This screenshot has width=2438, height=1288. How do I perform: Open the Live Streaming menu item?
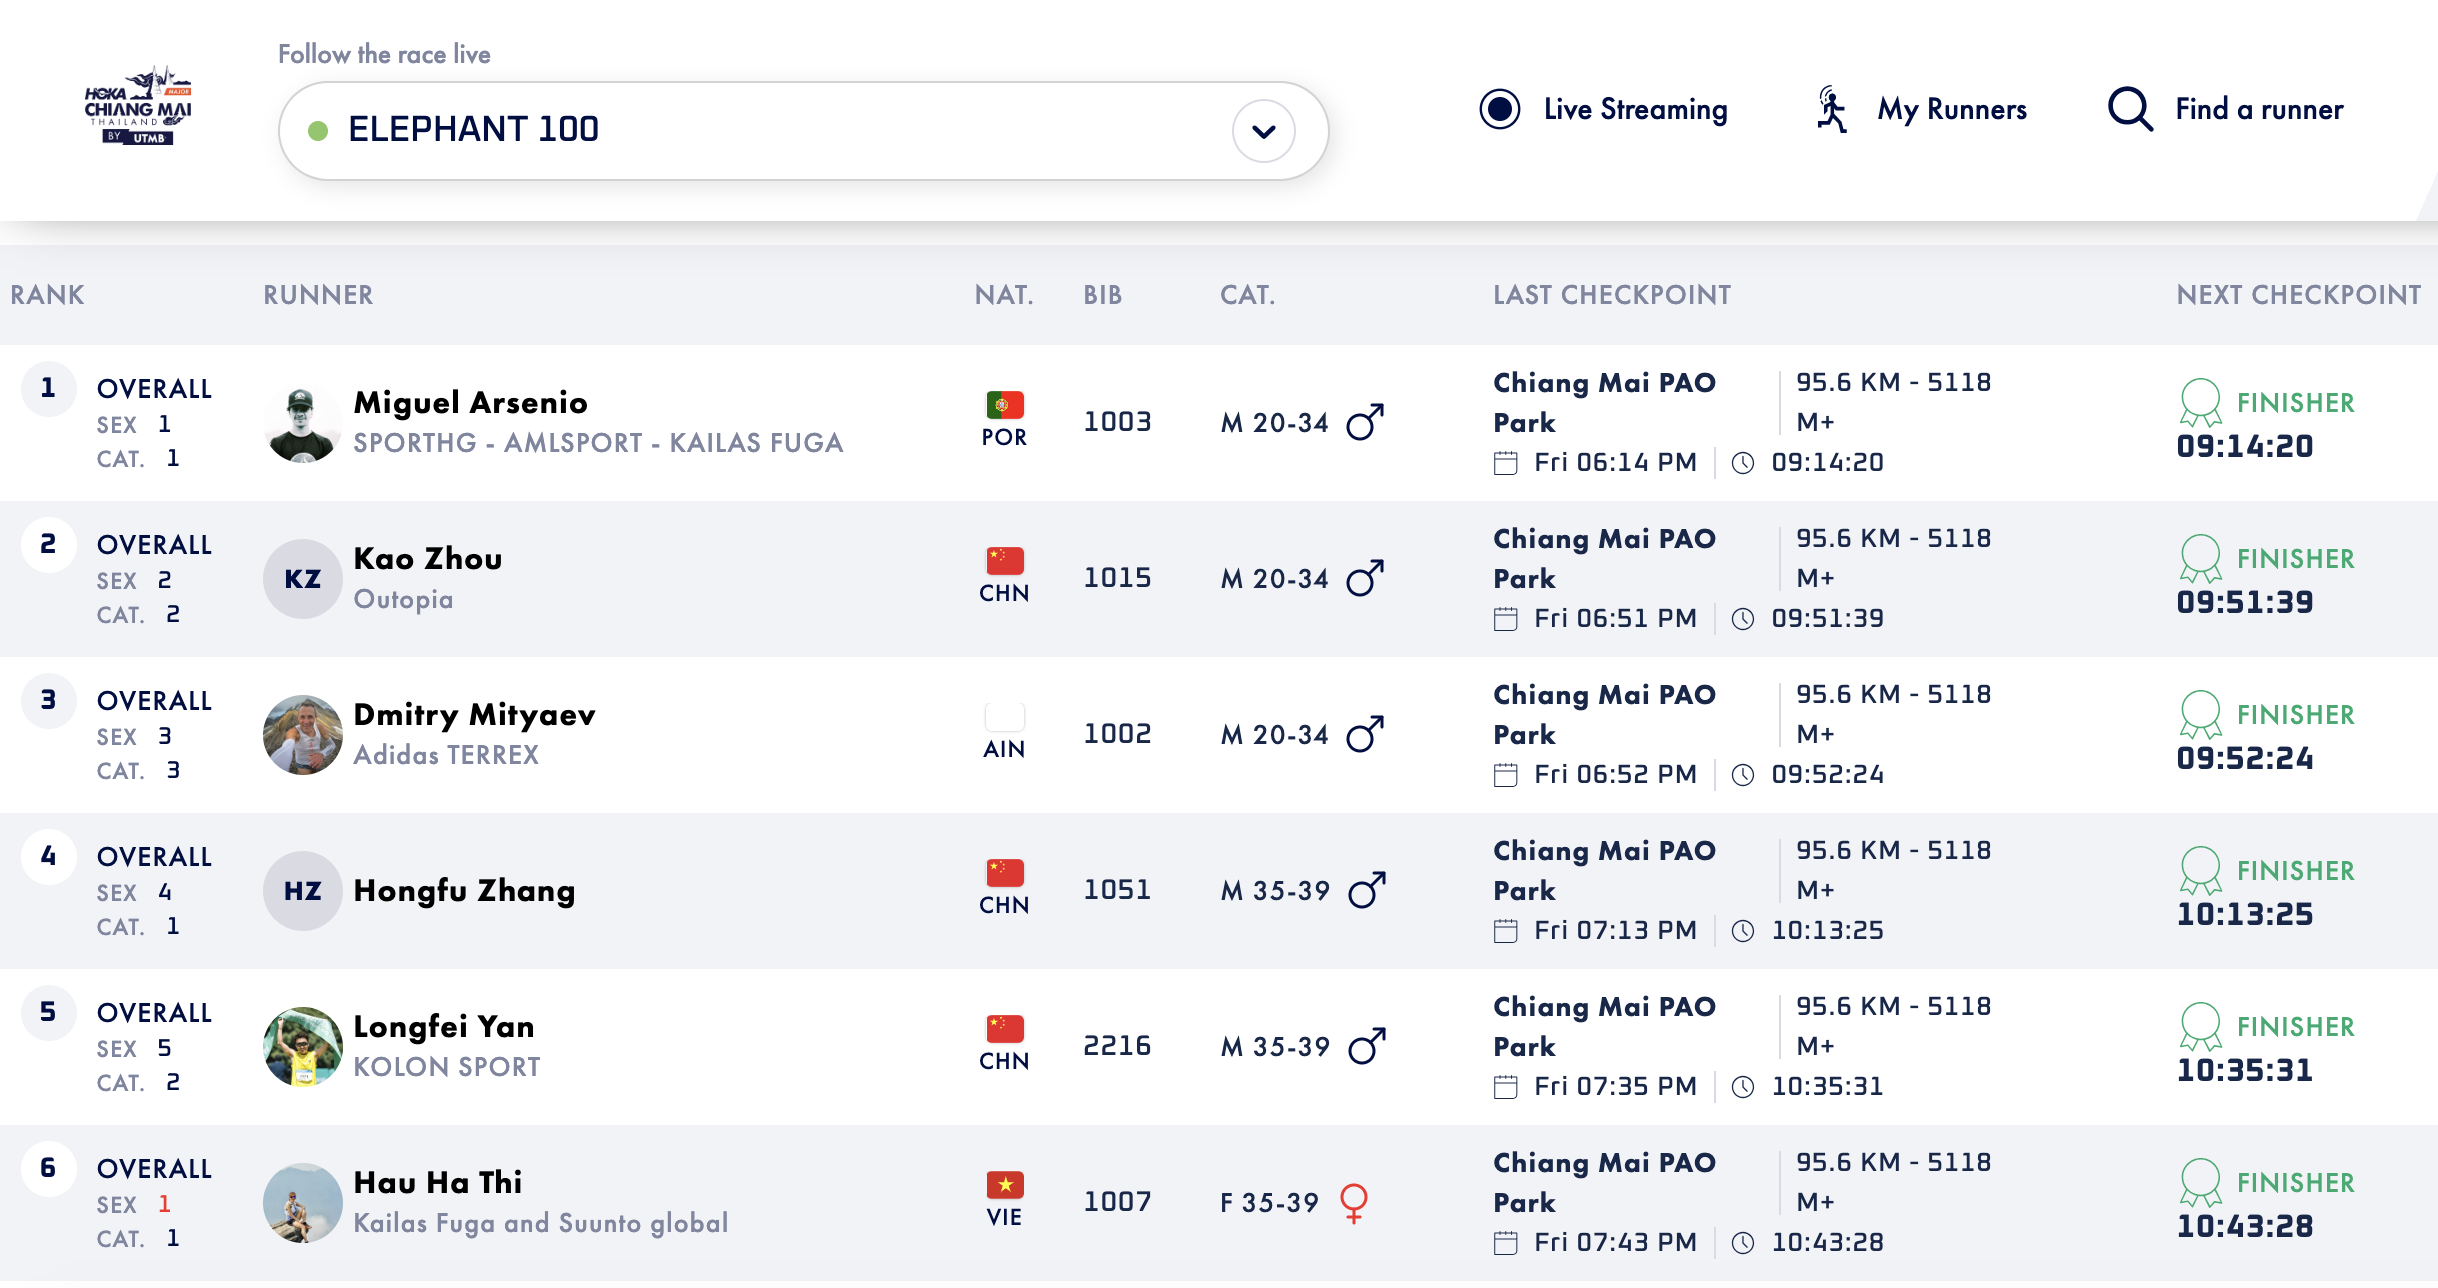click(1634, 109)
